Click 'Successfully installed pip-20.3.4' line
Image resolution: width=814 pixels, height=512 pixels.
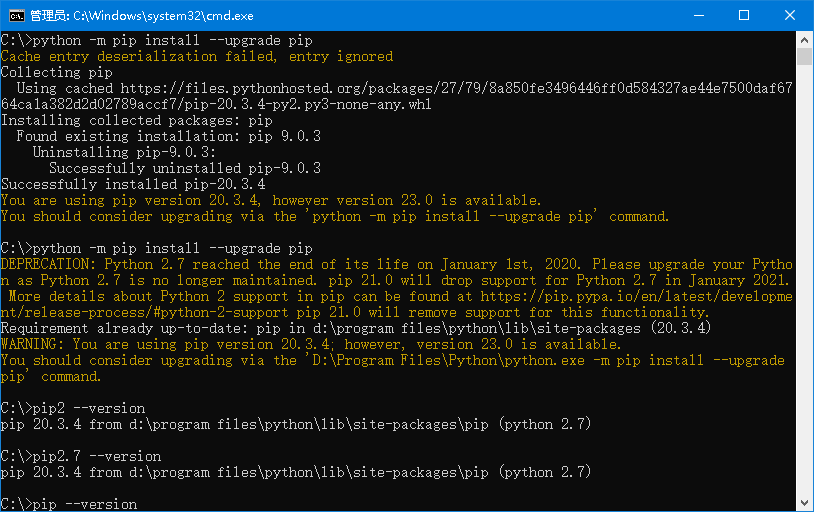click(x=133, y=184)
